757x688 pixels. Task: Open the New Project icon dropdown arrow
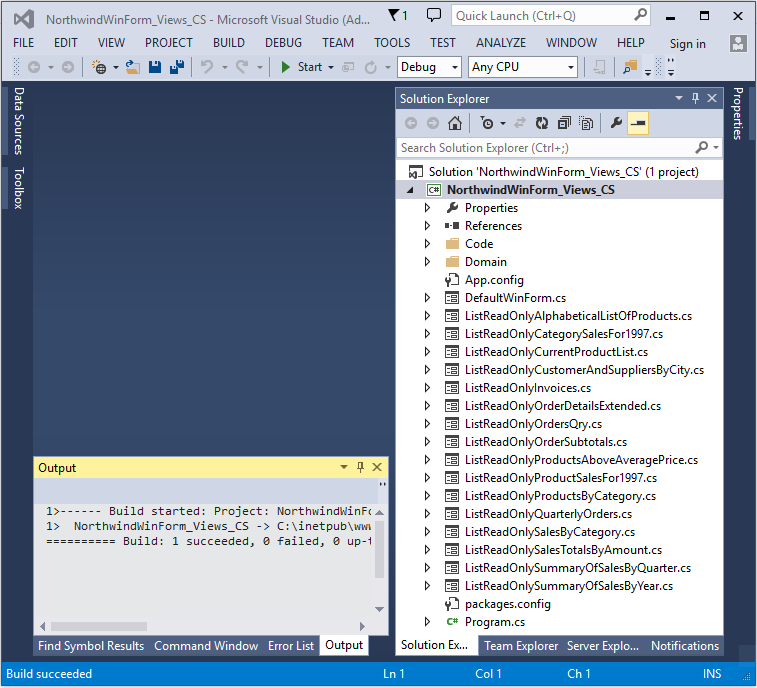coord(116,67)
